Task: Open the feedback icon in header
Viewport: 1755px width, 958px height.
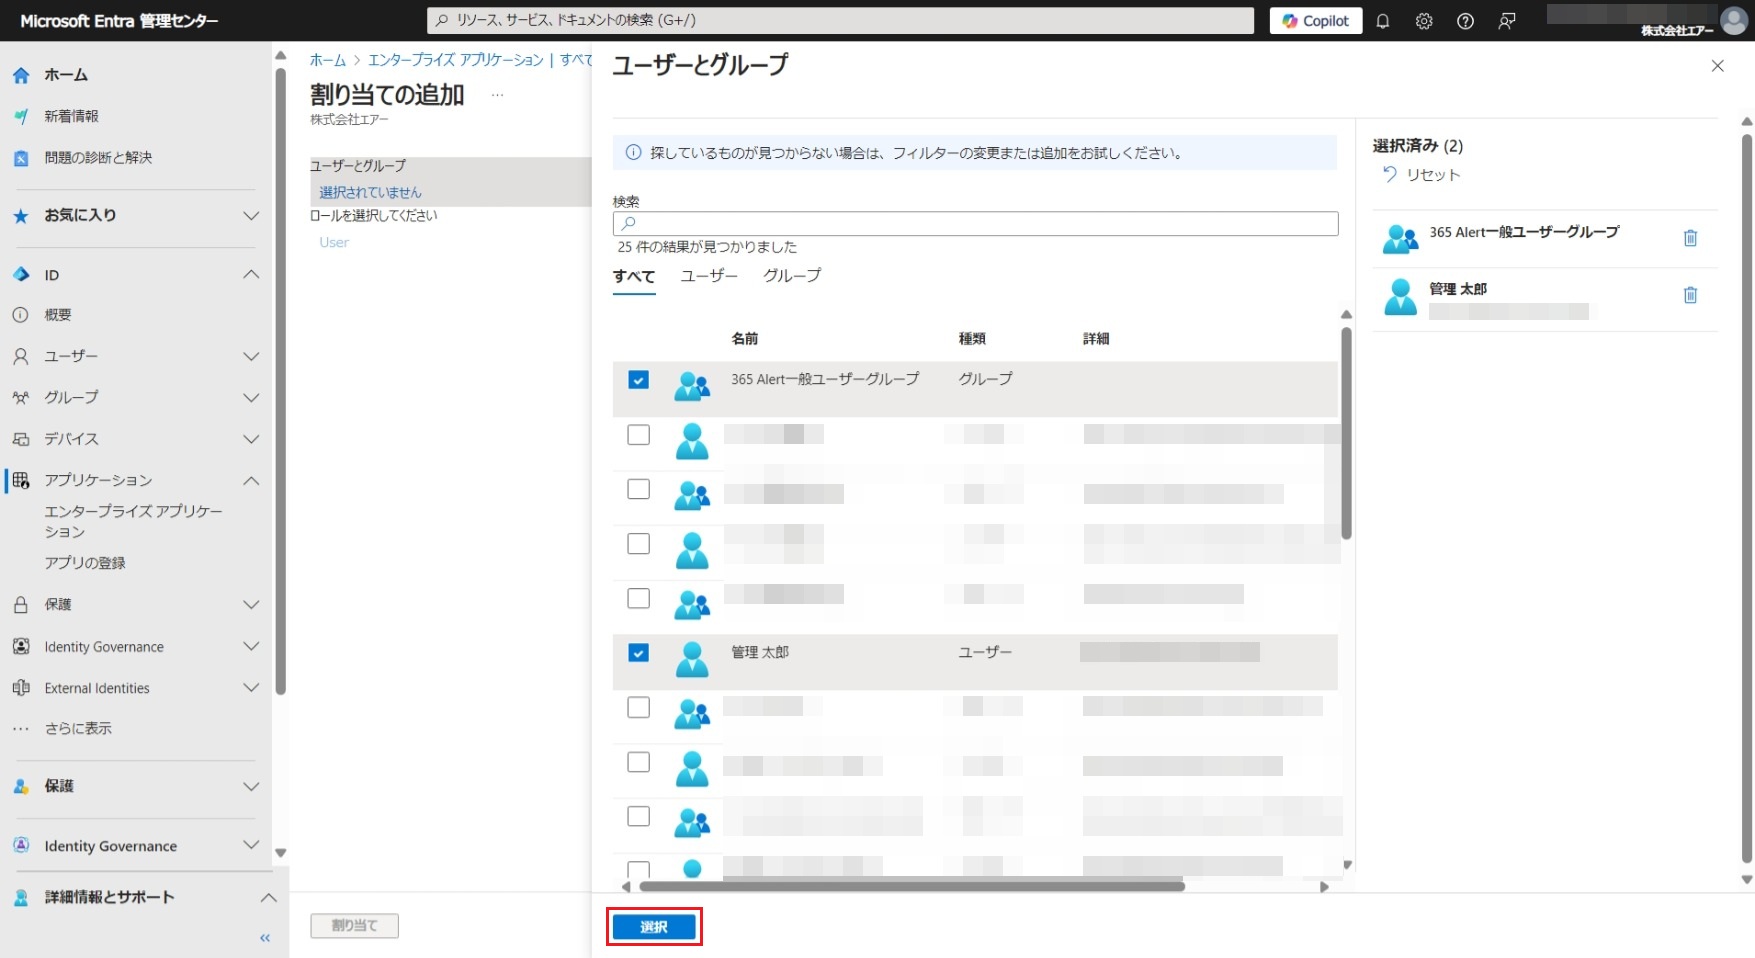Action: pos(1507,21)
